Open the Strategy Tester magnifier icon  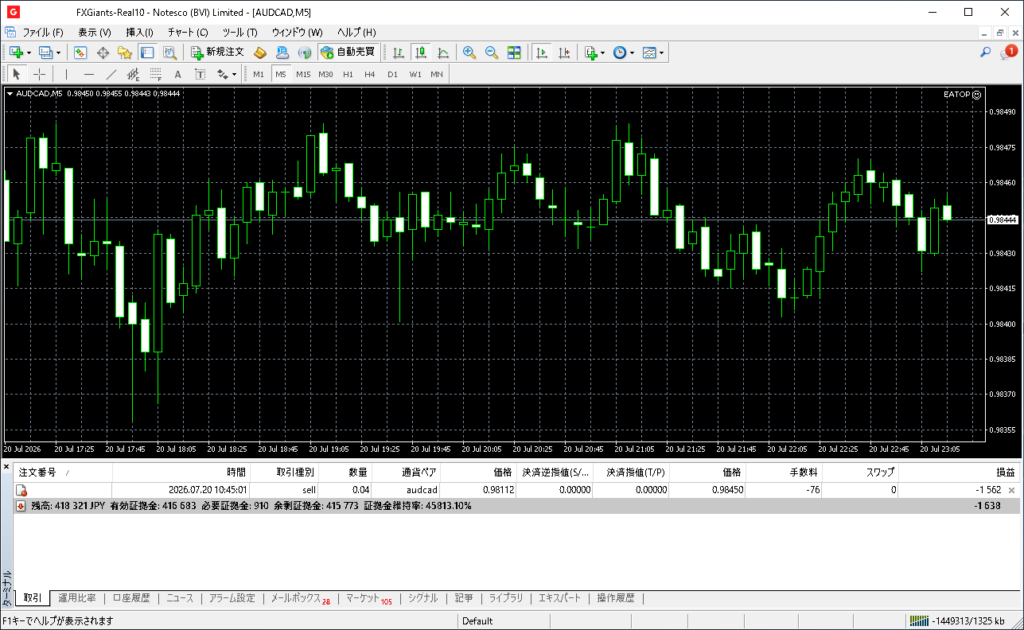click(x=169, y=53)
